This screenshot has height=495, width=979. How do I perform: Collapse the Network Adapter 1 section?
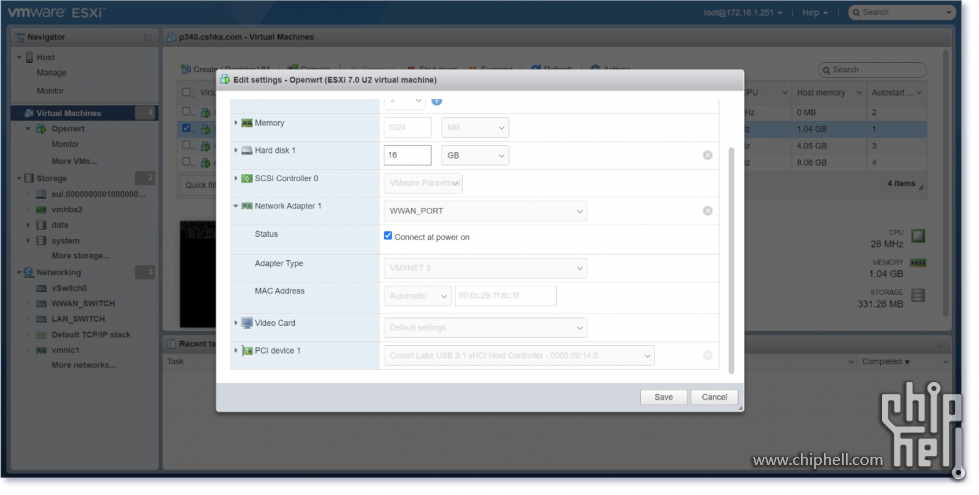[236, 206]
